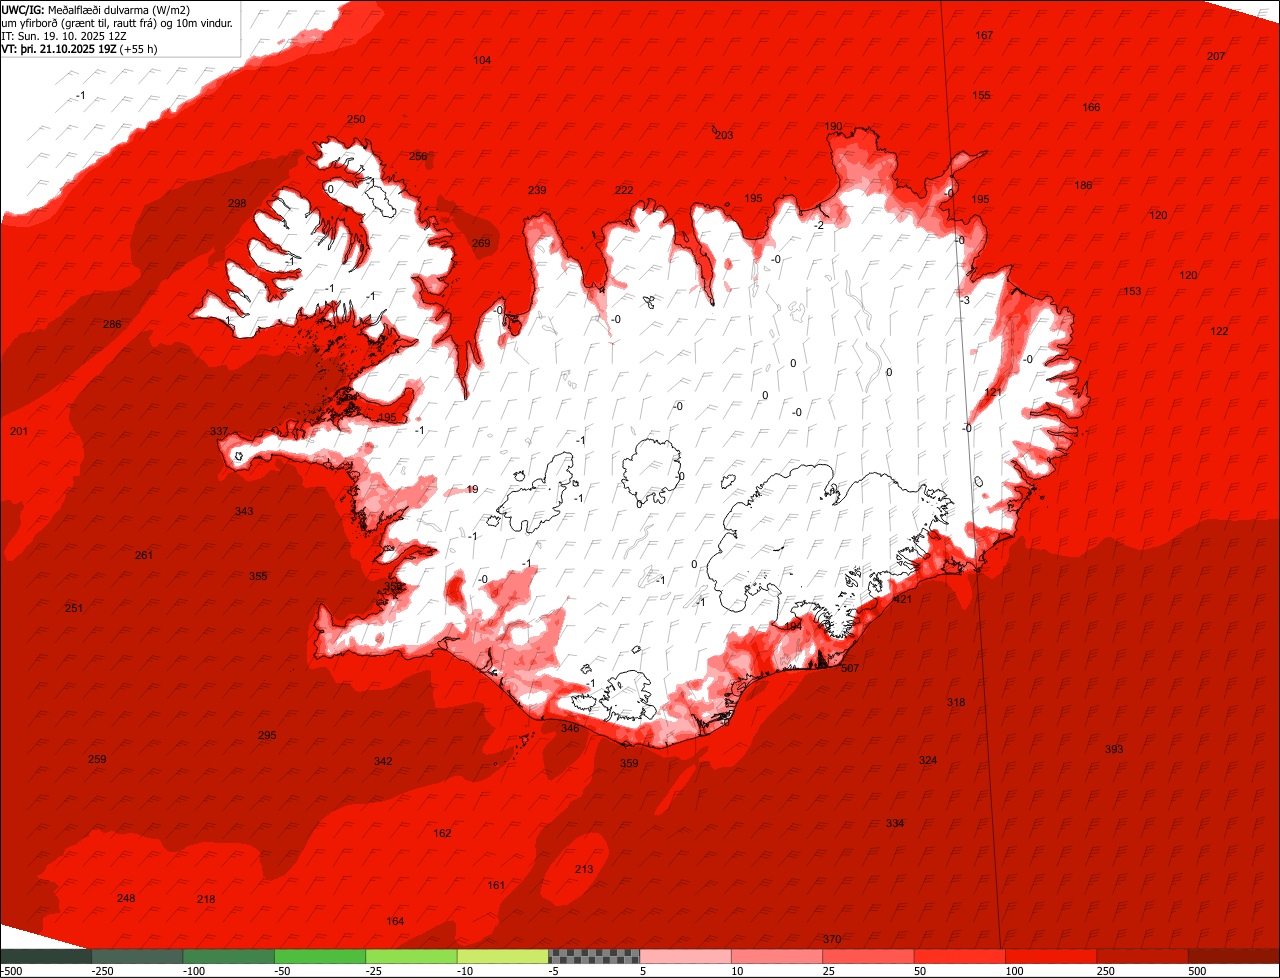Click the map value '298'
Image resolution: width=1280 pixels, height=978 pixels.
tap(237, 203)
